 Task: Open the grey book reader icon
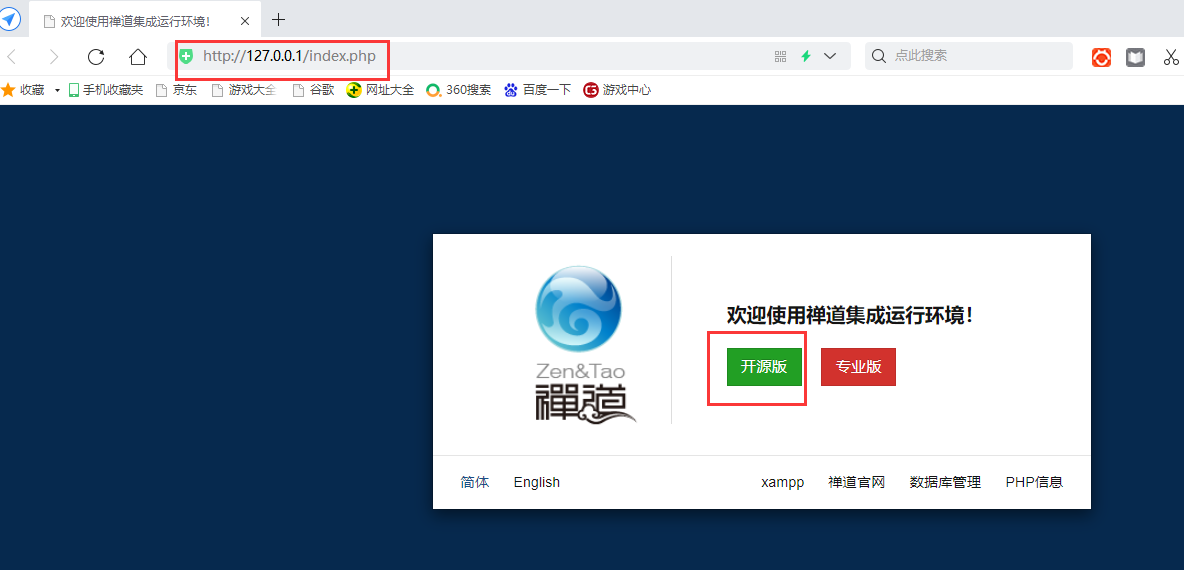click(x=1136, y=57)
